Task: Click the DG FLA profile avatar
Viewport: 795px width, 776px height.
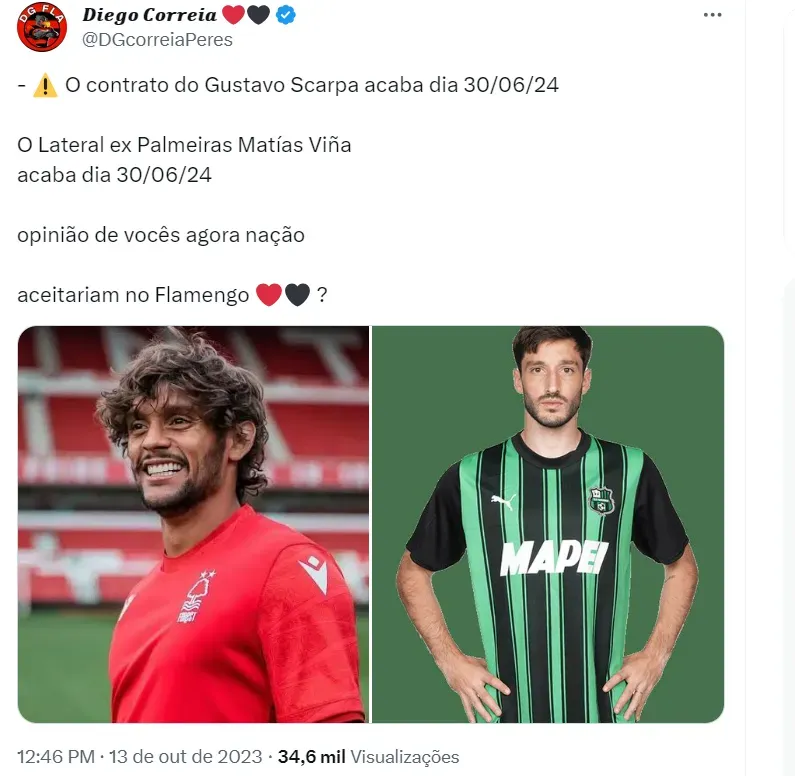Action: point(42,26)
